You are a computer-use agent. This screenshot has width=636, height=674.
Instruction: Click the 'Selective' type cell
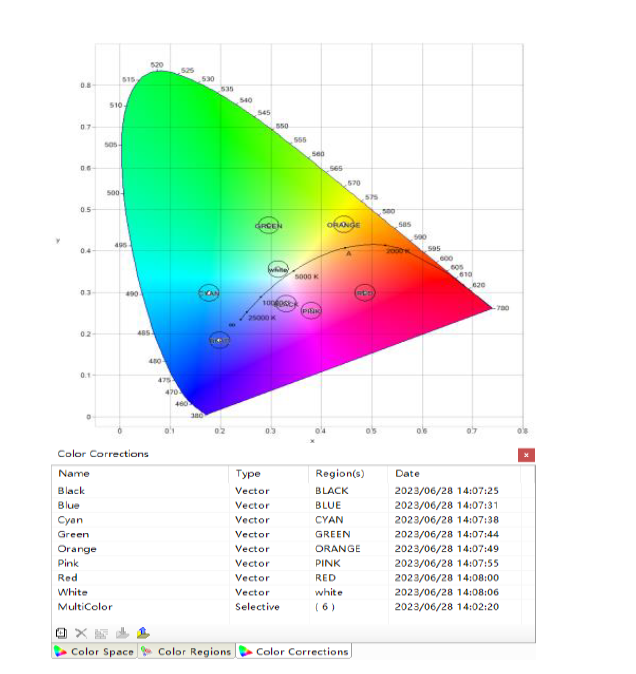point(257,607)
